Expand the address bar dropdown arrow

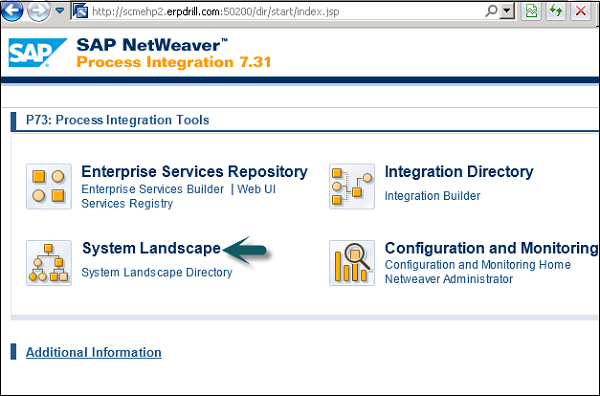507,11
